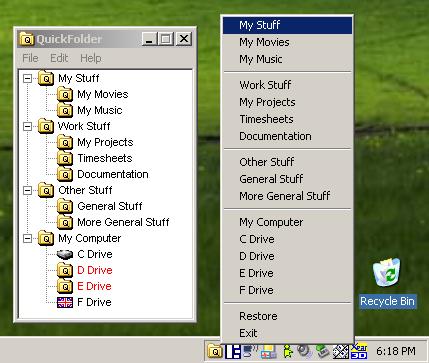Choose General Stuff in the popup menu
Screen dimensions: 429x363
287,179
